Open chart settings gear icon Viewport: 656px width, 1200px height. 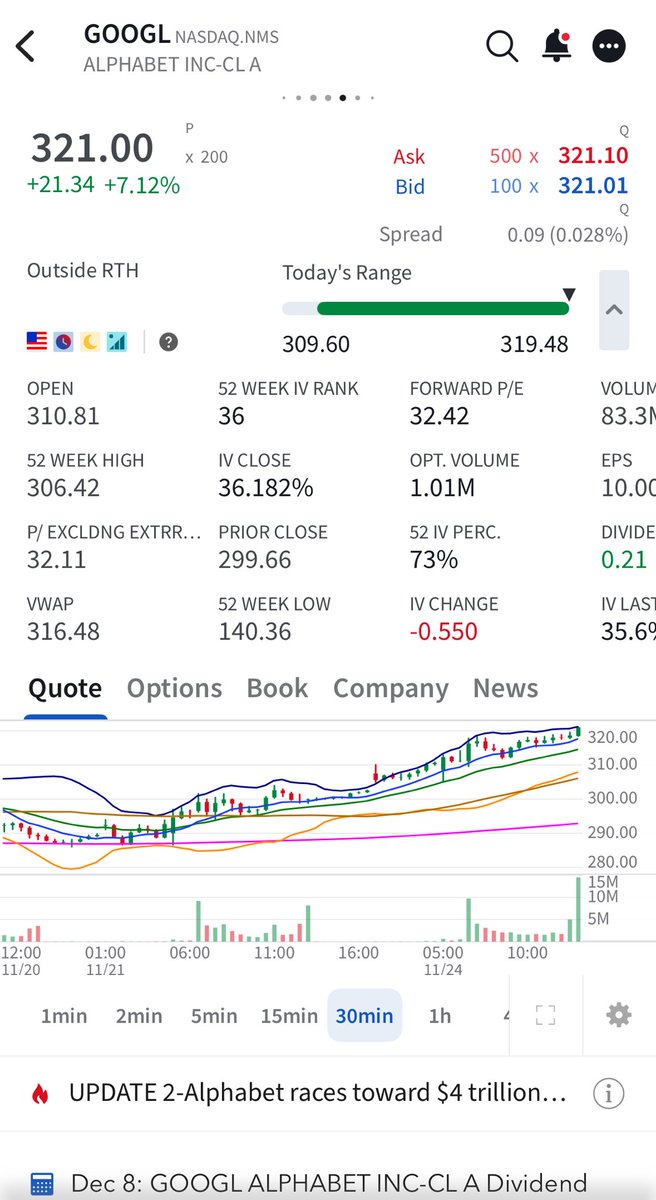(619, 1015)
